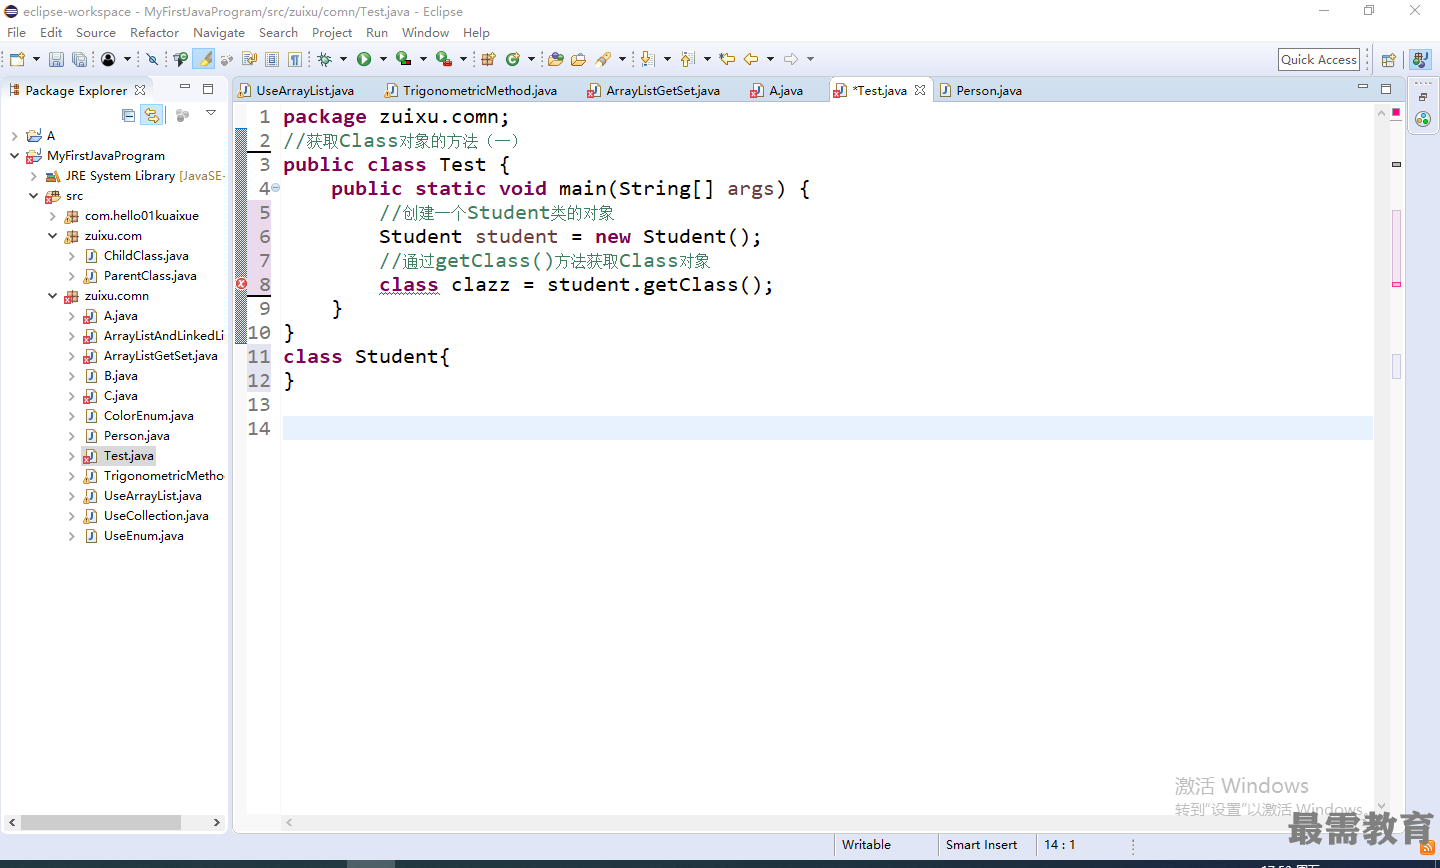The width and height of the screenshot is (1440, 868).
Task: Click the Search flashlight icon
Action: (x=603, y=59)
